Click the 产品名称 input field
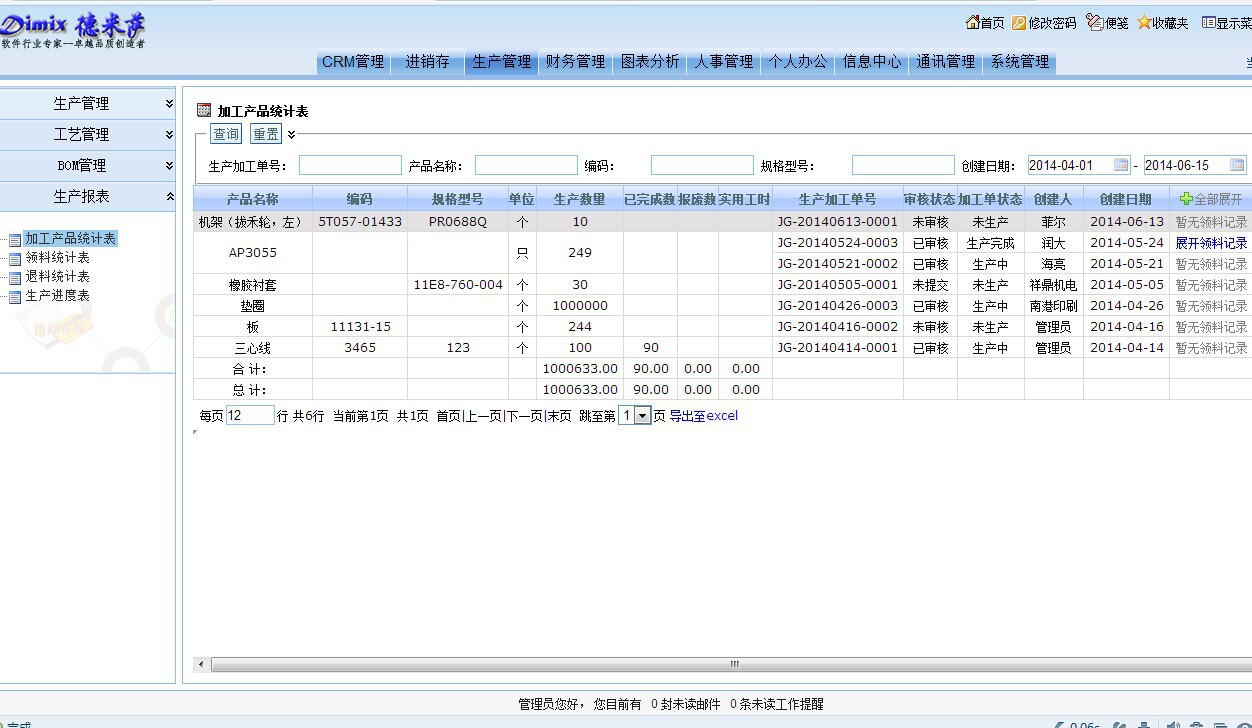 (525, 165)
